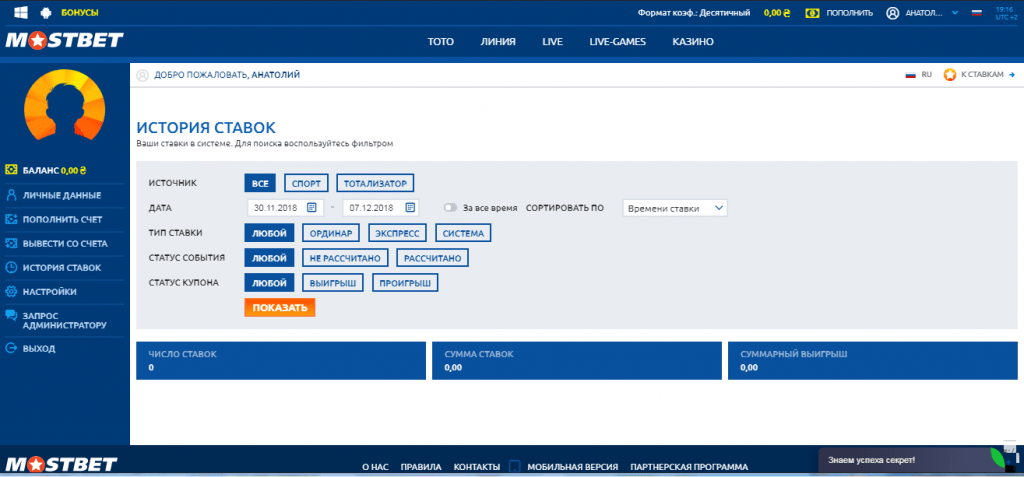Click the bet history clock icon
The width and height of the screenshot is (1024, 477).
click(10, 267)
